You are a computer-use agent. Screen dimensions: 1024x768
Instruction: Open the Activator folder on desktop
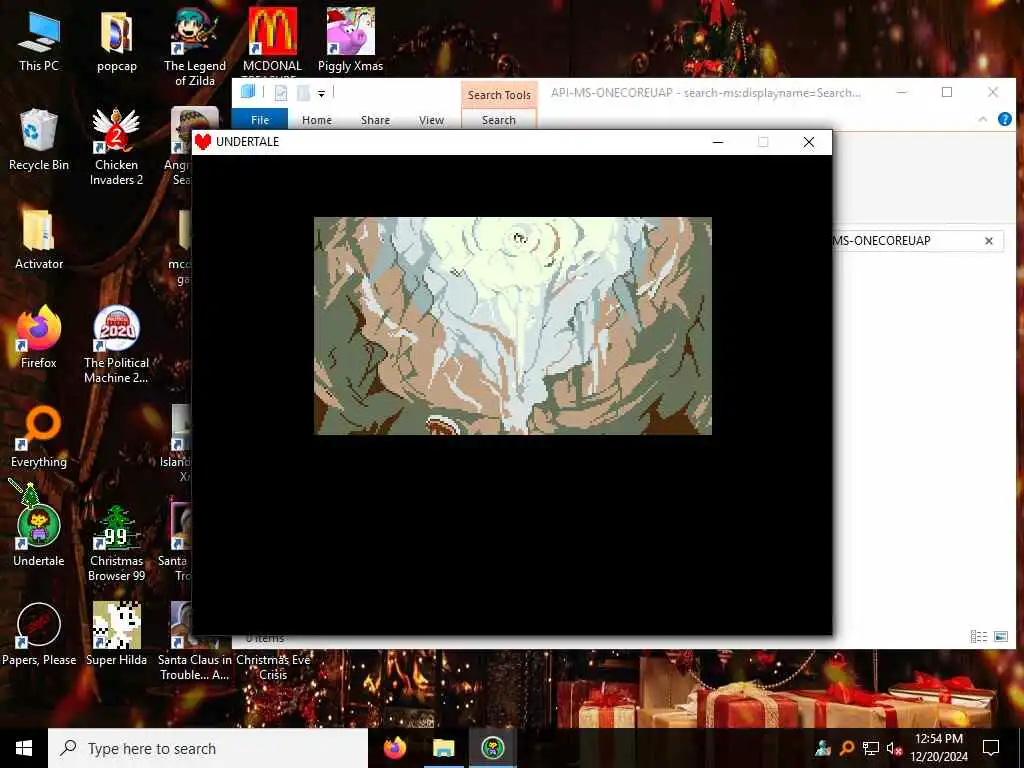pos(39,239)
